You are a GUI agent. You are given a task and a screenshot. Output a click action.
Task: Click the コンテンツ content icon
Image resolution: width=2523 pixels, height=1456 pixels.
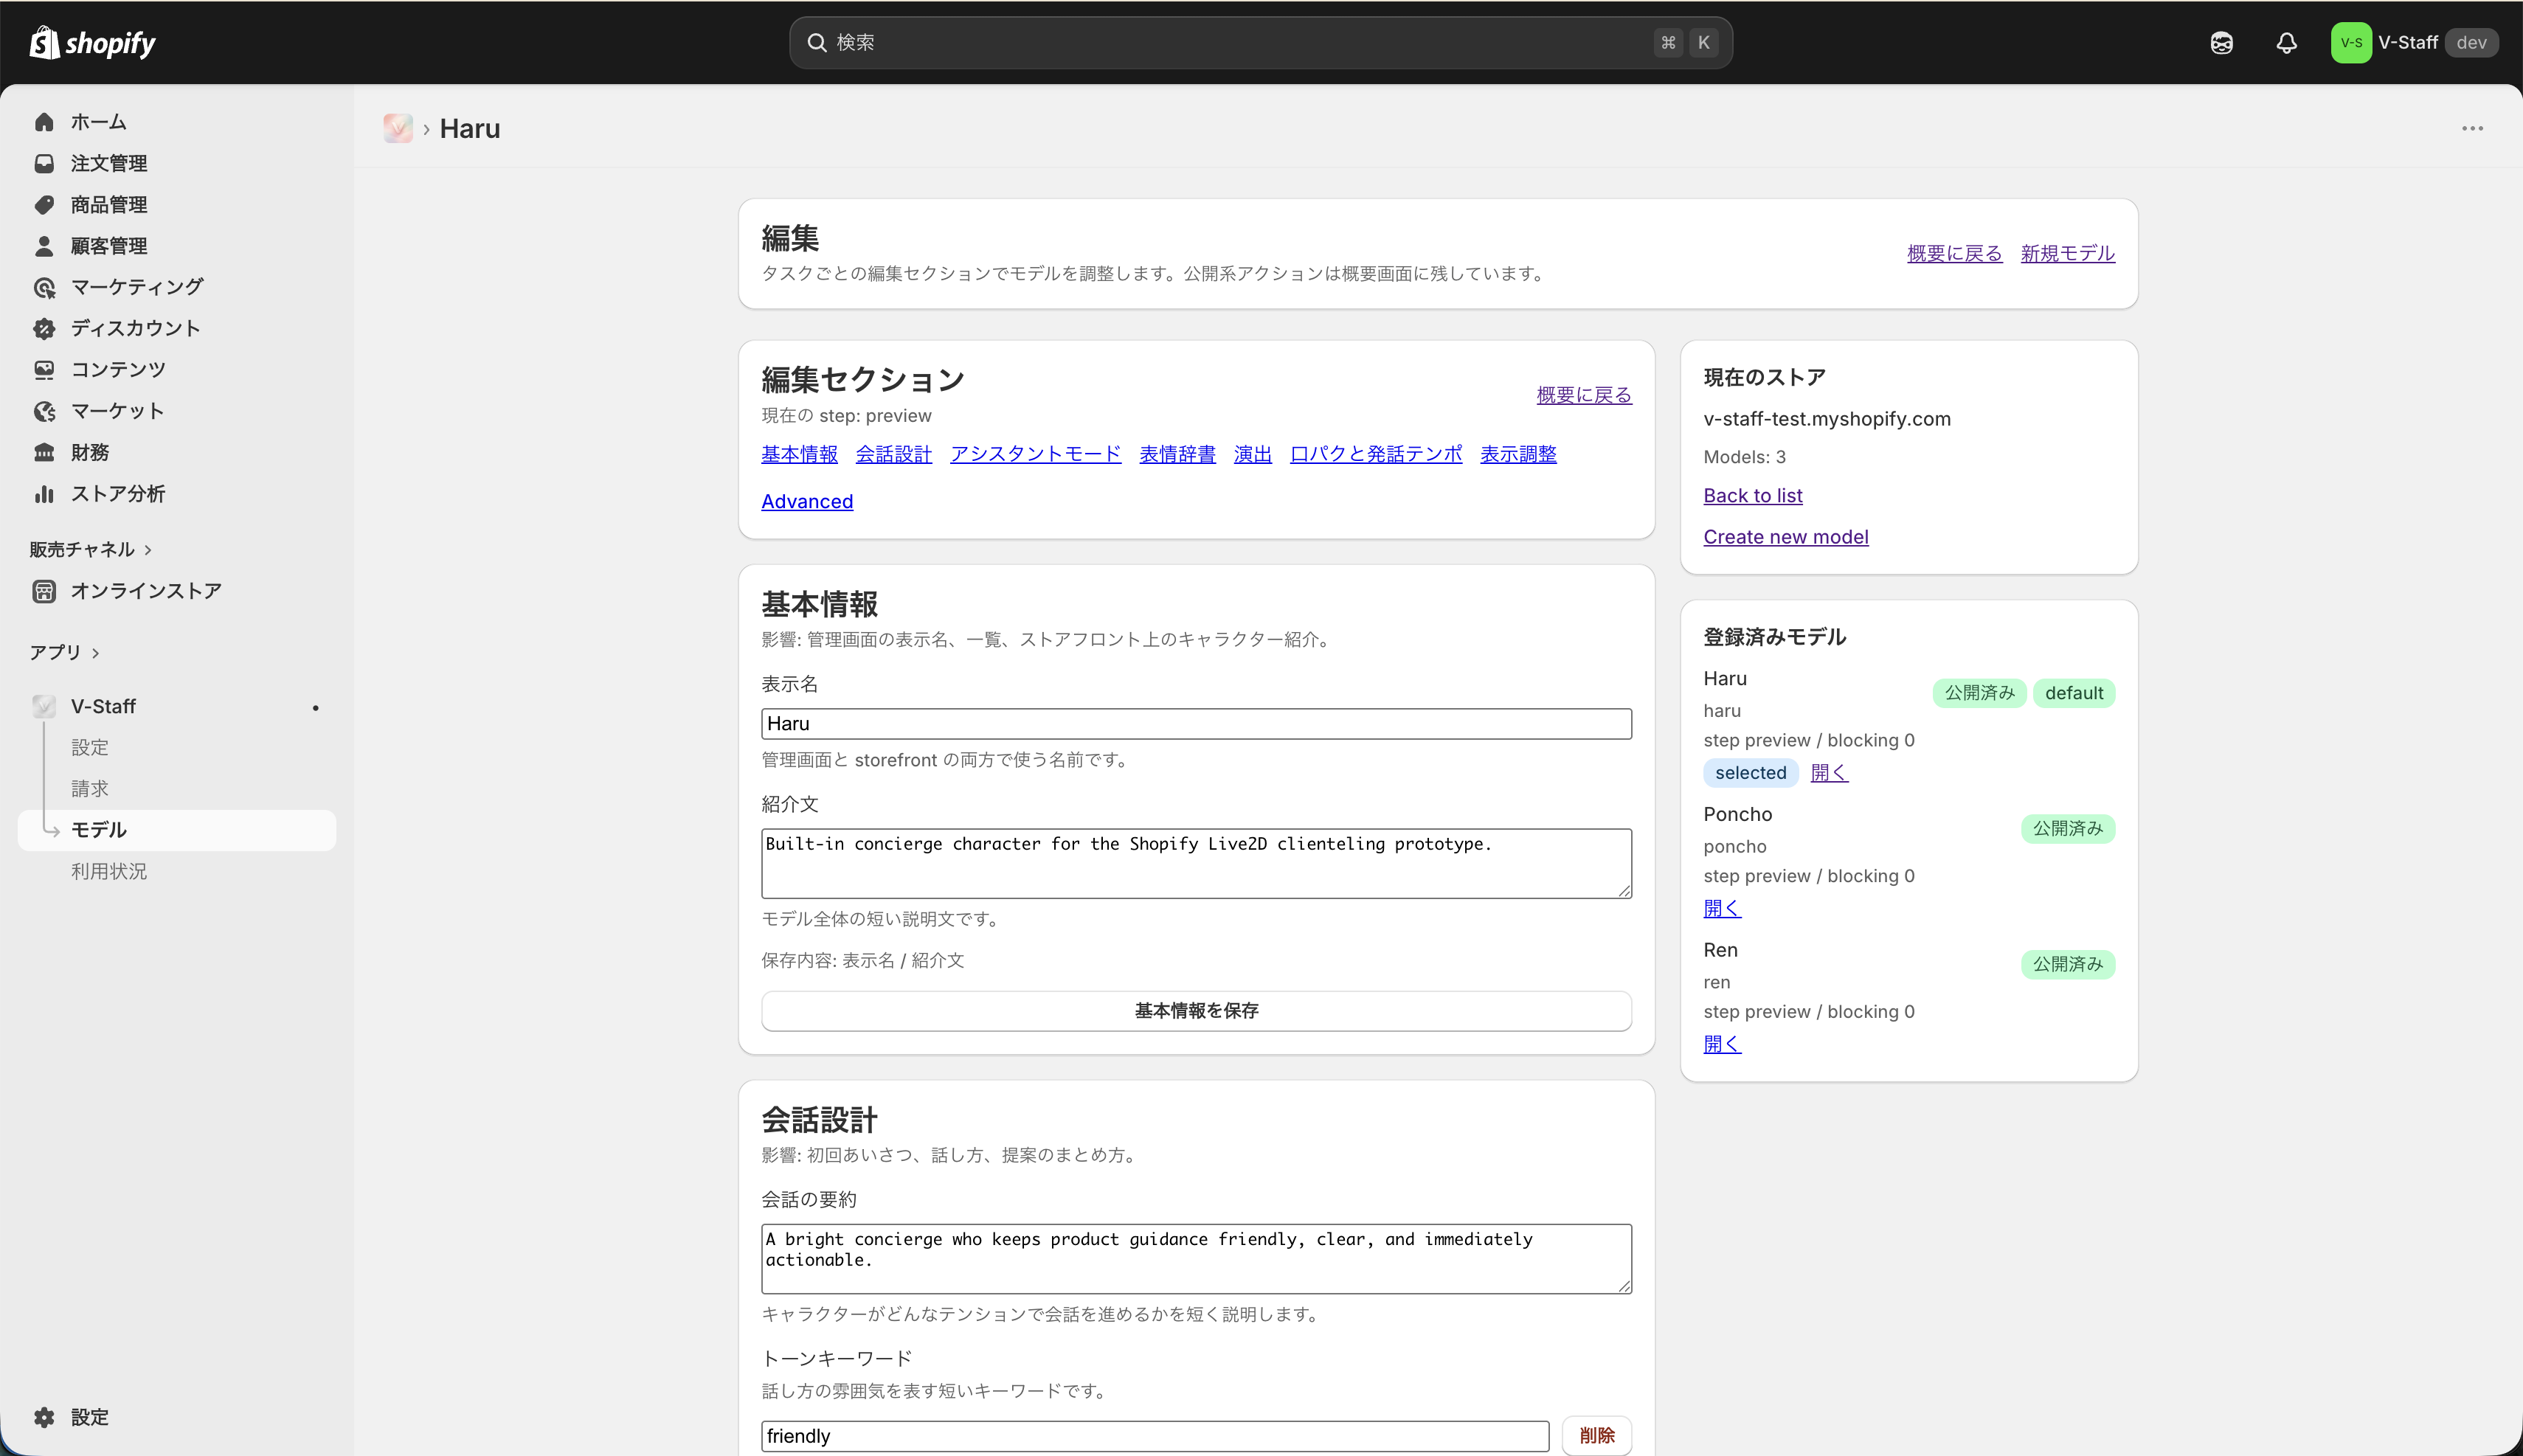coord(44,370)
